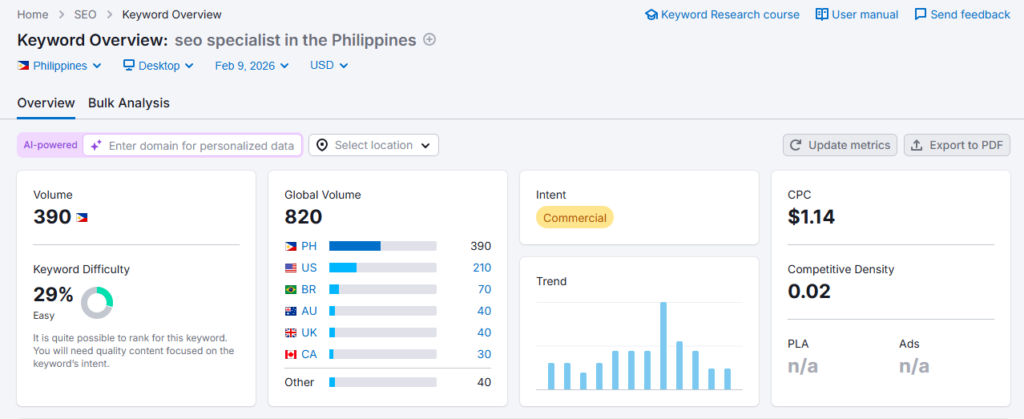Click the AI-powered sparkle icon in domain field
1024x419 pixels.
tap(97, 146)
